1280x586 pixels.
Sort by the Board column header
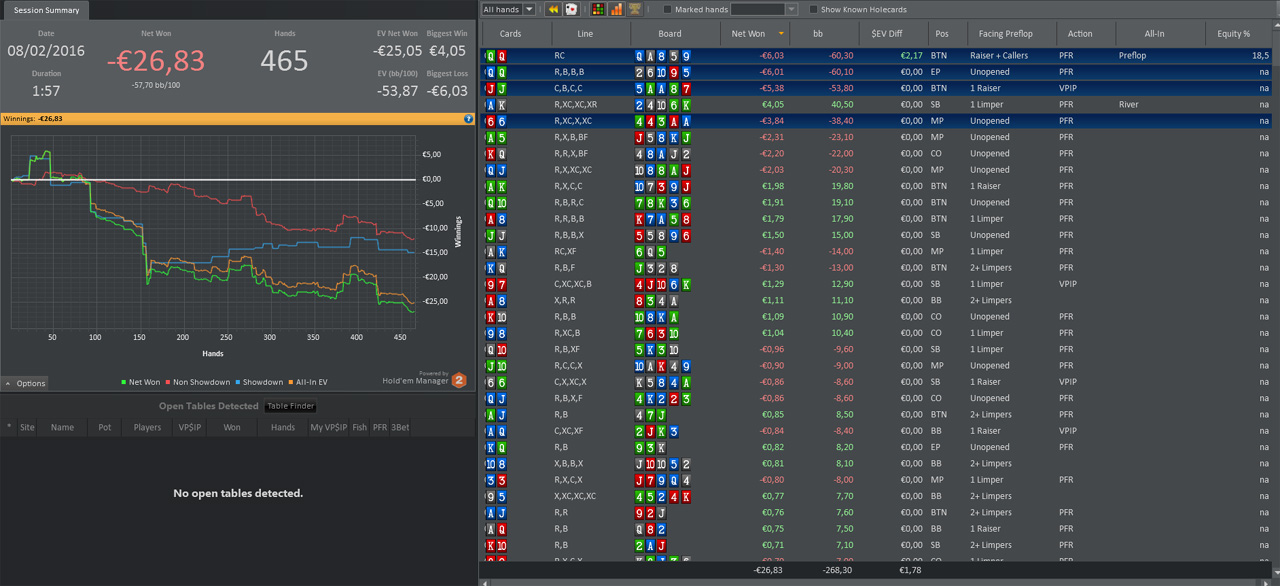click(675, 34)
